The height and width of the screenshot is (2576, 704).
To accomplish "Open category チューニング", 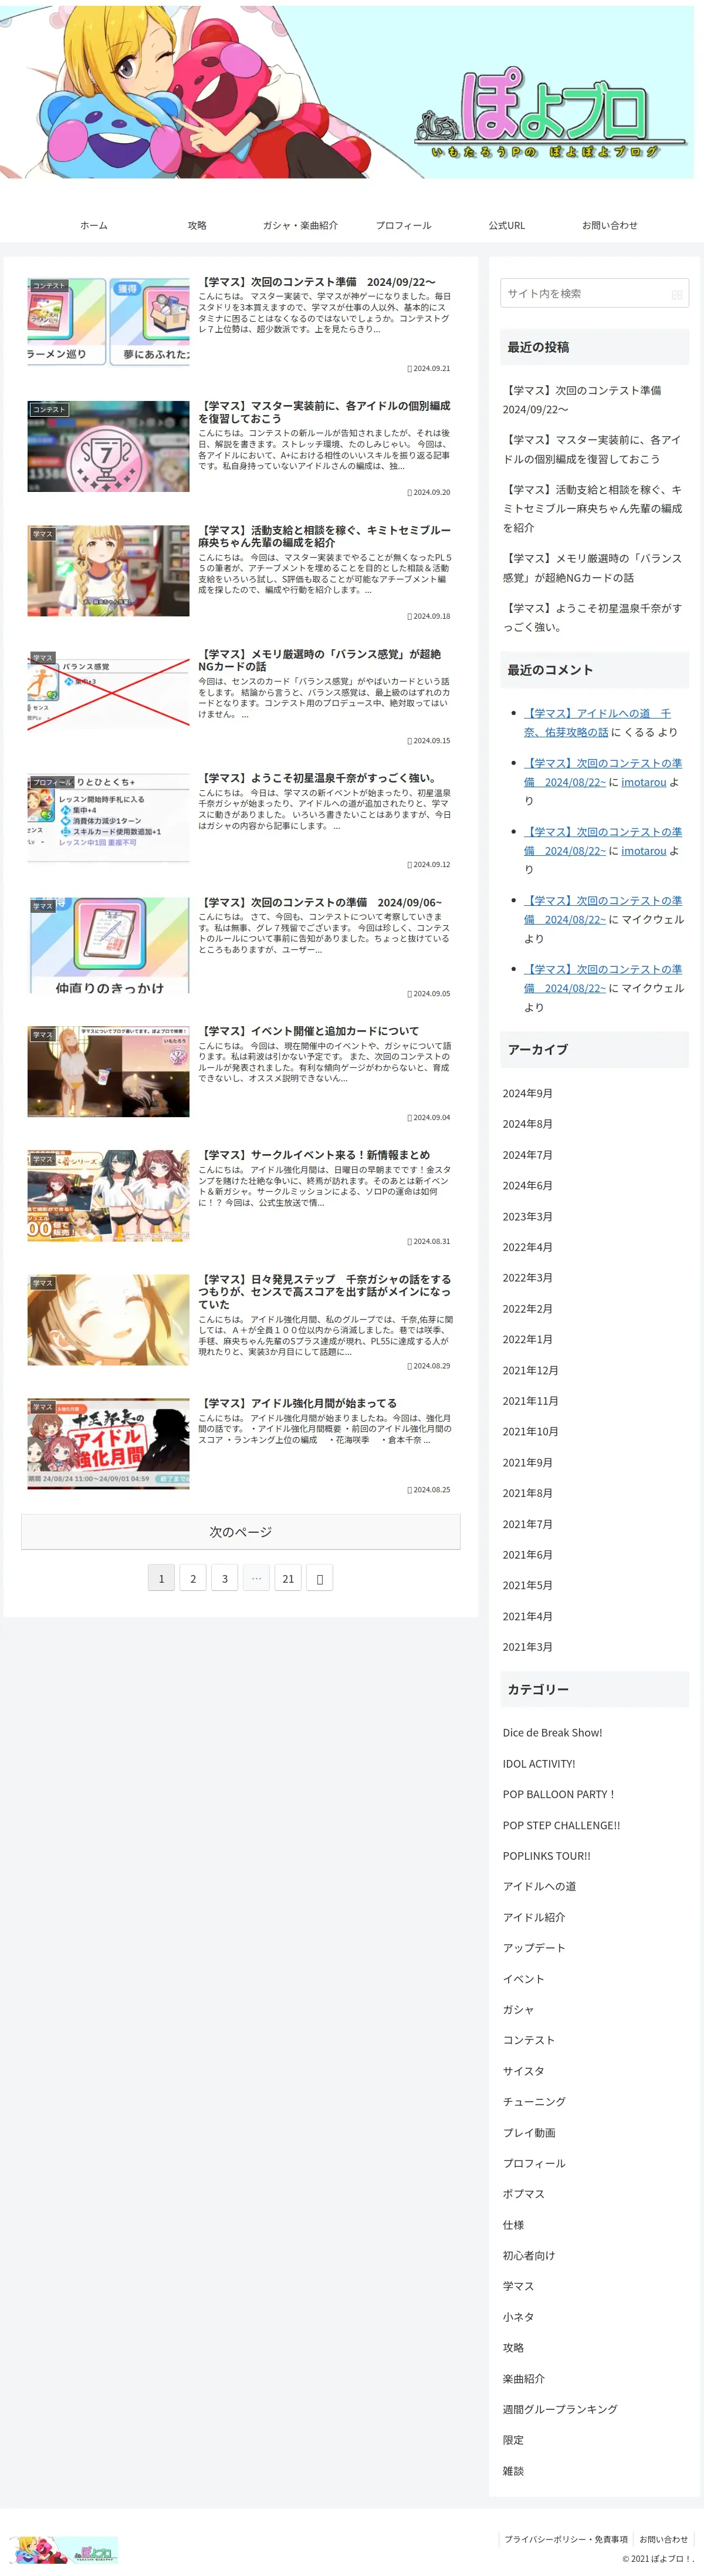I will (533, 2101).
